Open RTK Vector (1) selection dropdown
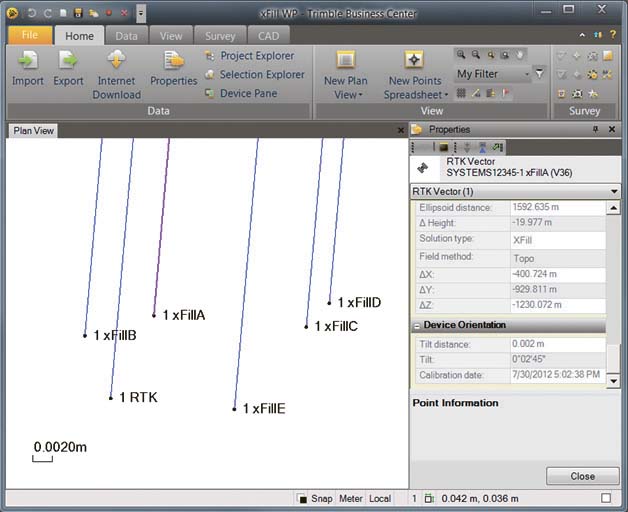Screen dimensions: 628x512 click(x=614, y=191)
